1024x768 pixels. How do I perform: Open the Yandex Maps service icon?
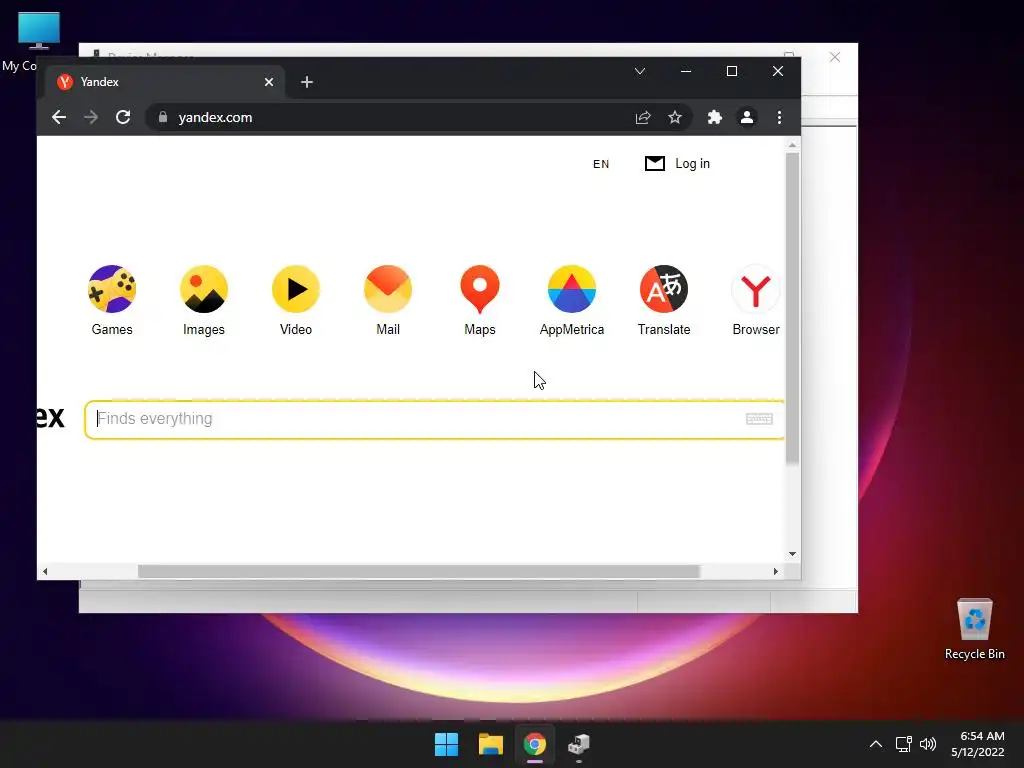480,289
